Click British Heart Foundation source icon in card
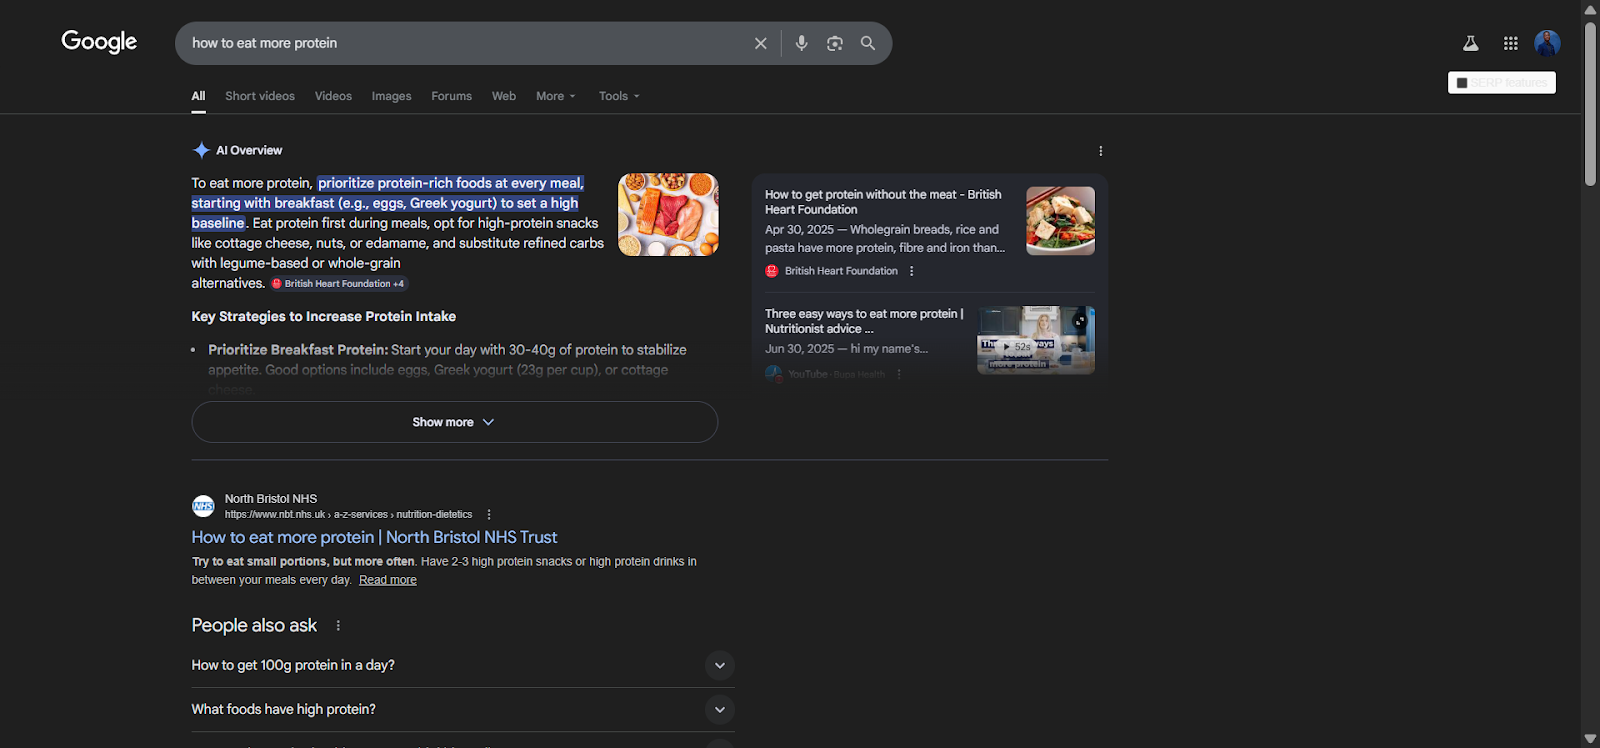Screen dimensions: 1600x748 click(772, 271)
